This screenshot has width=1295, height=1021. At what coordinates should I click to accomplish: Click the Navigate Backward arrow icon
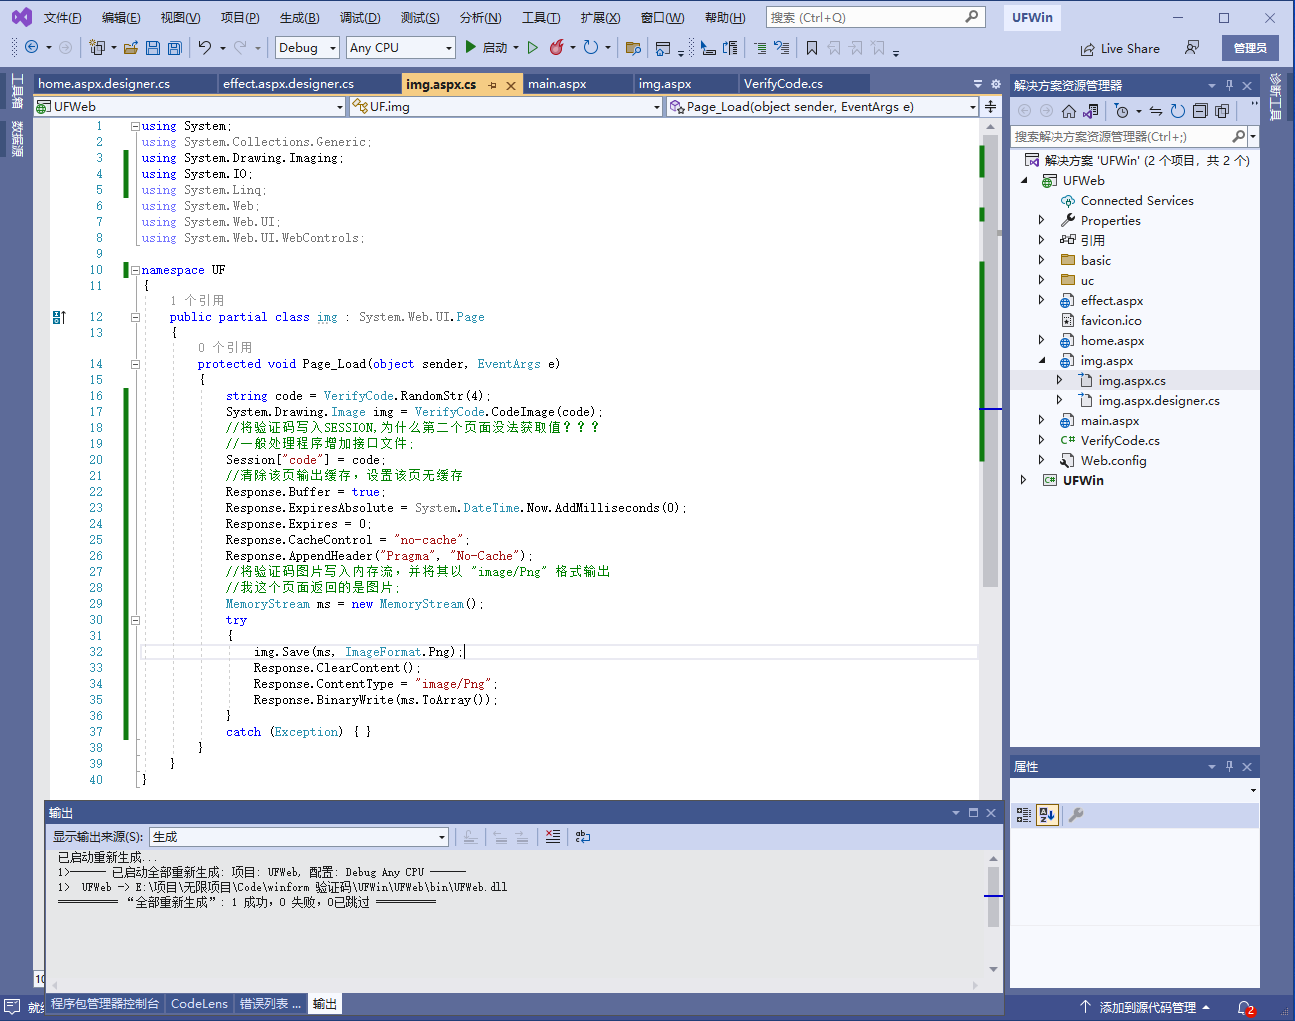pos(32,47)
